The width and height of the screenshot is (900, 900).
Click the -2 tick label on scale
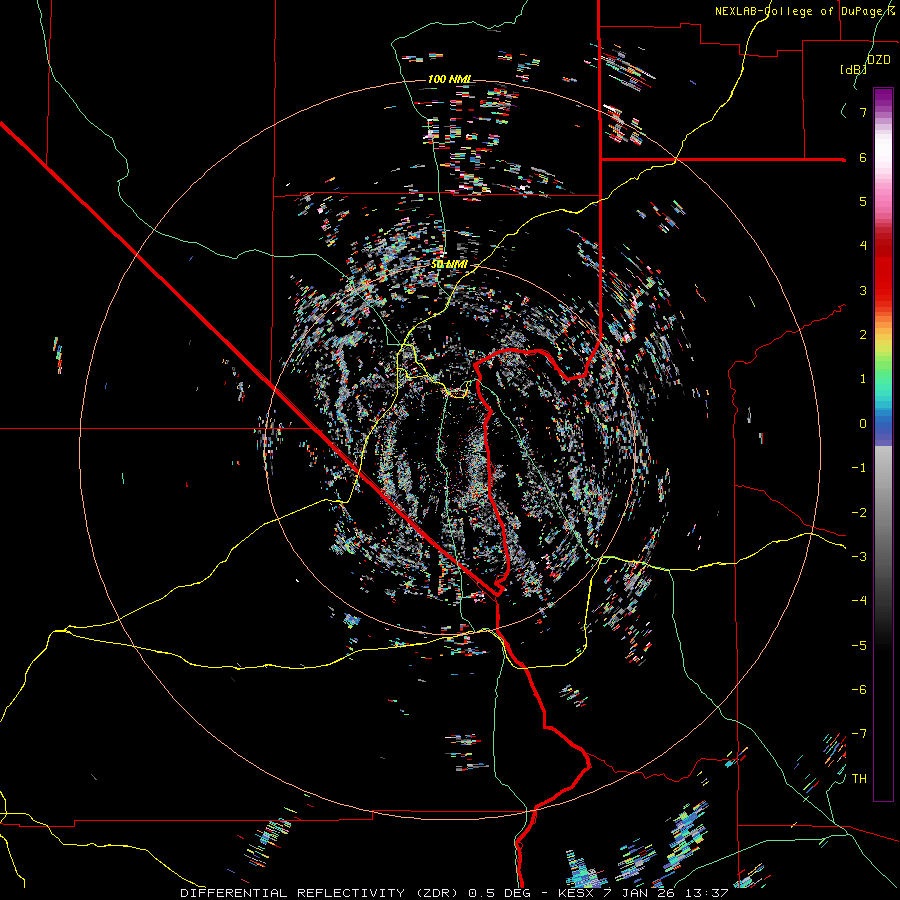click(x=859, y=513)
